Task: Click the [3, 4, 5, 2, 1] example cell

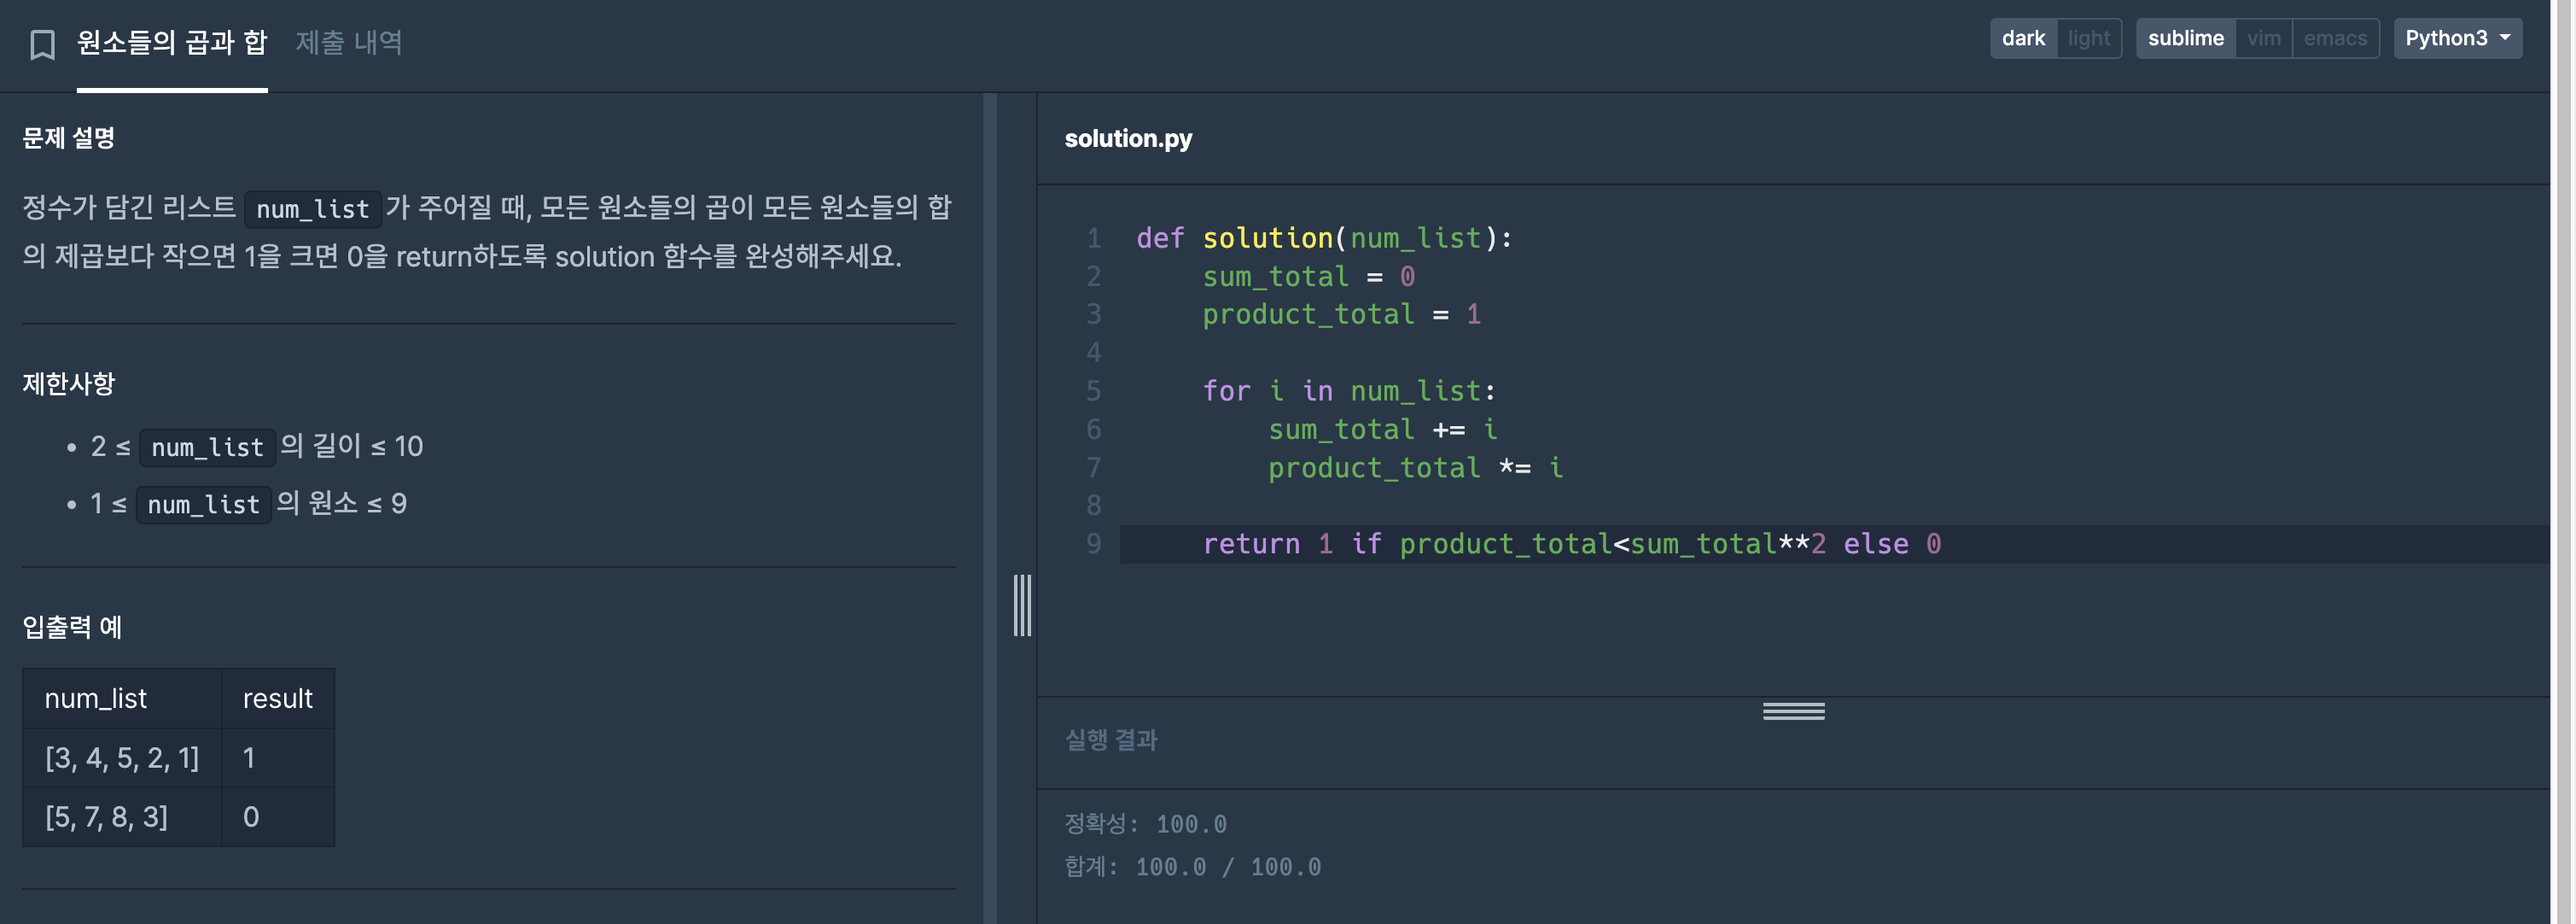Action: [122, 758]
